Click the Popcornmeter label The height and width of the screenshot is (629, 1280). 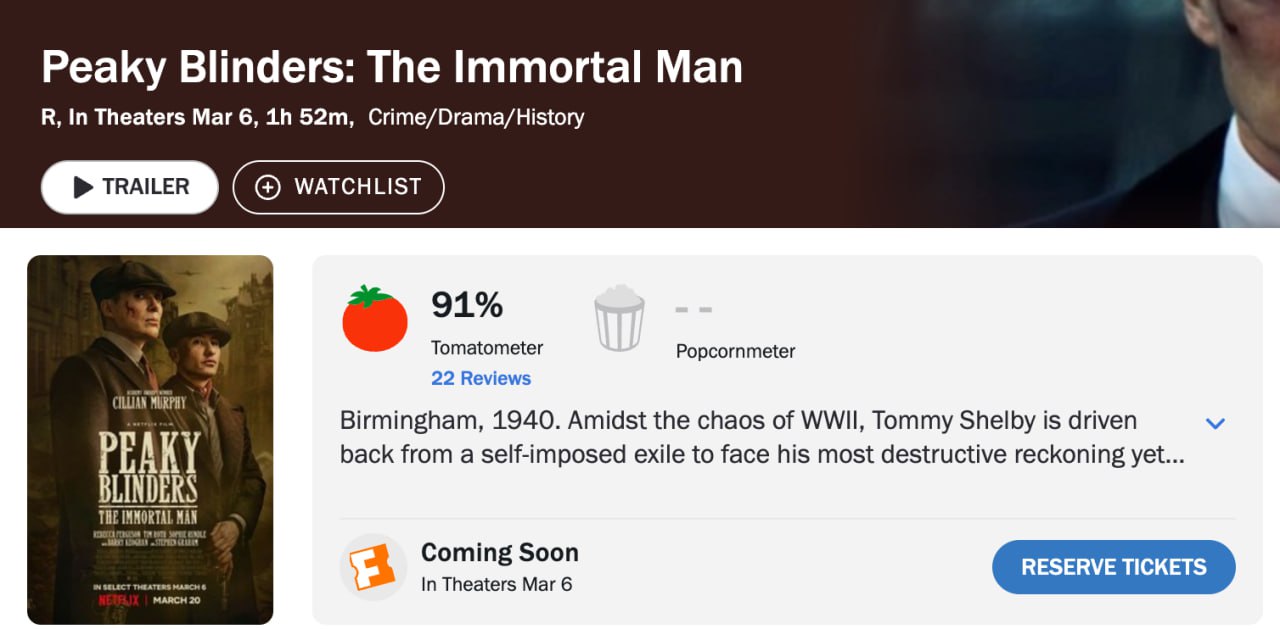pos(735,351)
